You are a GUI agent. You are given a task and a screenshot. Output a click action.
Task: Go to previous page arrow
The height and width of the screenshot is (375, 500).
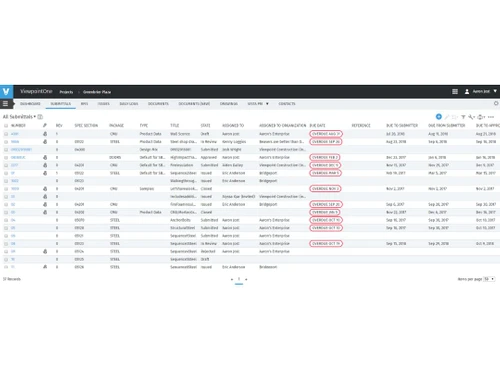(232, 279)
